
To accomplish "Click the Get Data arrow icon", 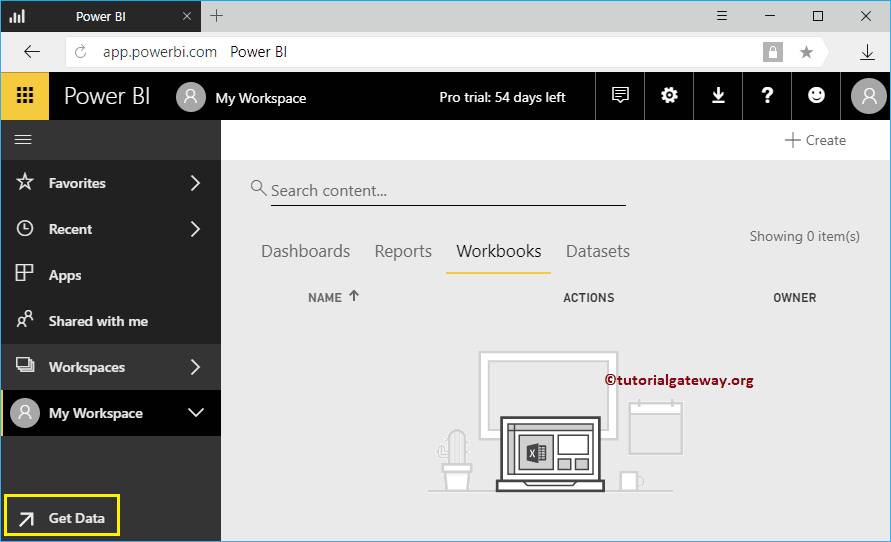I will [x=26, y=519].
